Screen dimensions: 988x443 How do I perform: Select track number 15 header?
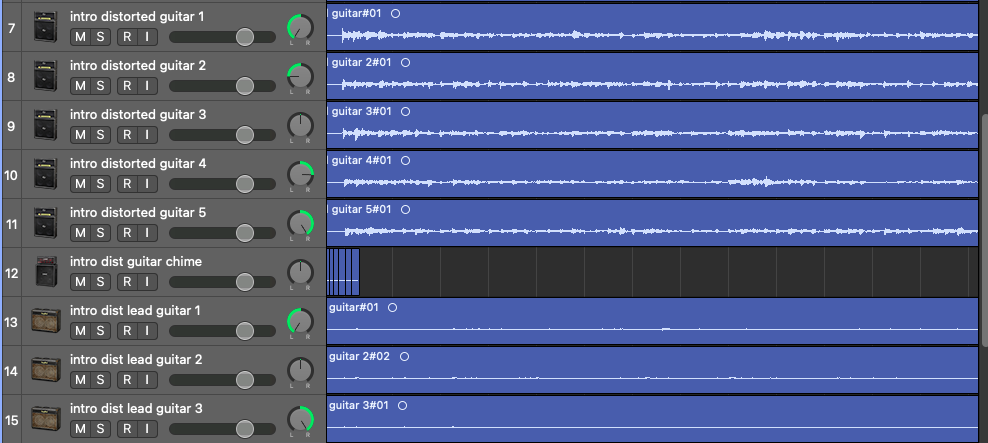pos(11,420)
